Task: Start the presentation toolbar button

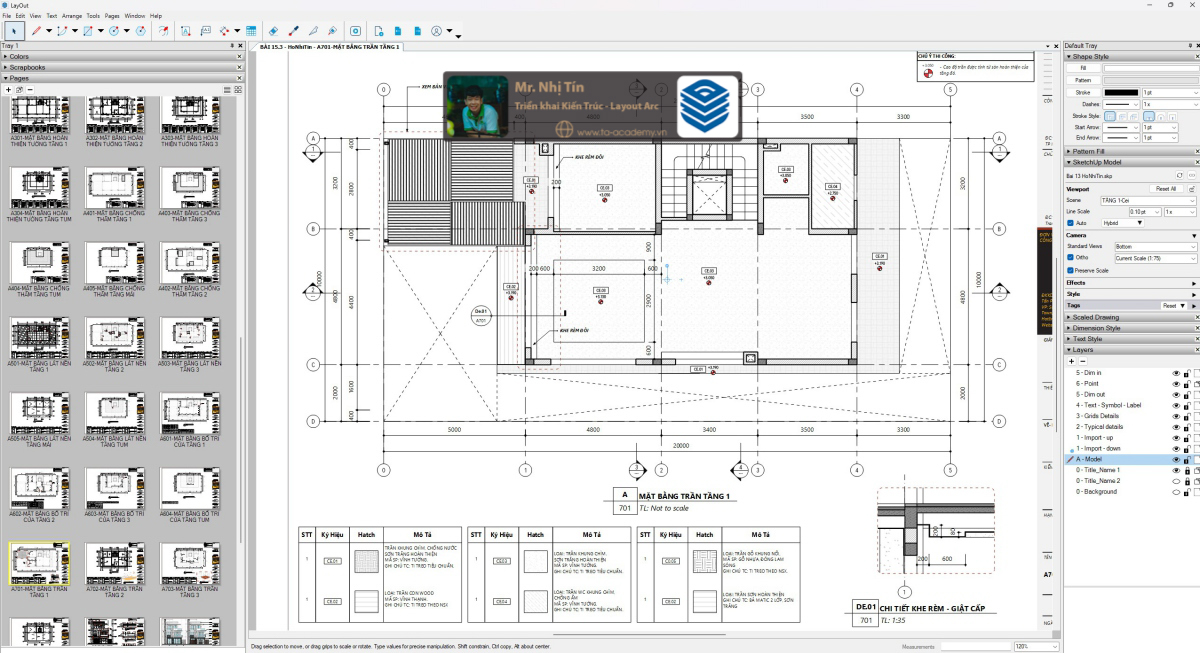Action: pos(355,31)
